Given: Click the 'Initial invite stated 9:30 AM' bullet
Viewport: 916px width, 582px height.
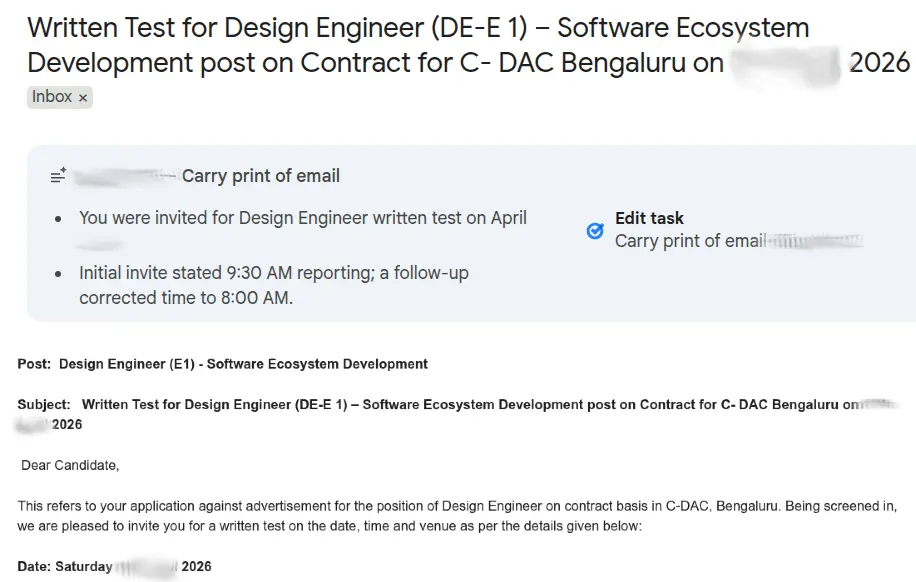Looking at the screenshot, I should (274, 285).
